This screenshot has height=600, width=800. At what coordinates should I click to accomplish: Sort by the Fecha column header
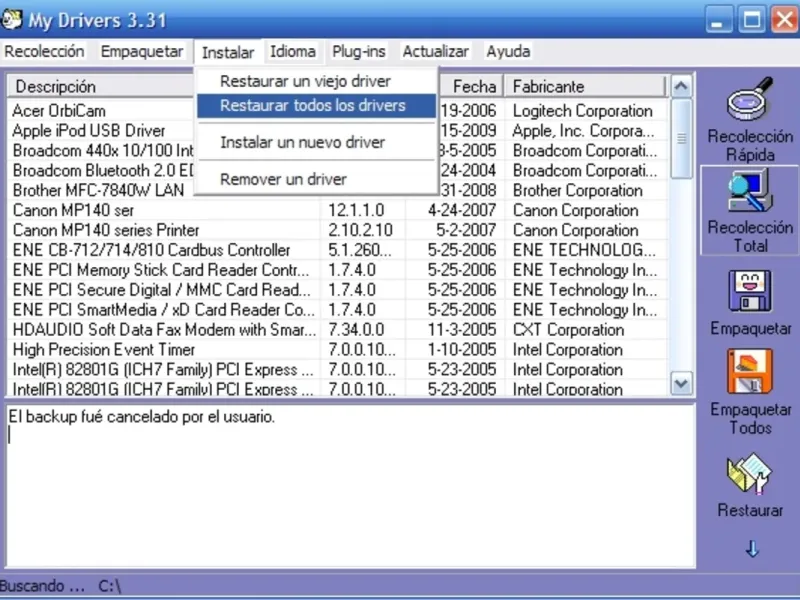pyautogui.click(x=471, y=87)
